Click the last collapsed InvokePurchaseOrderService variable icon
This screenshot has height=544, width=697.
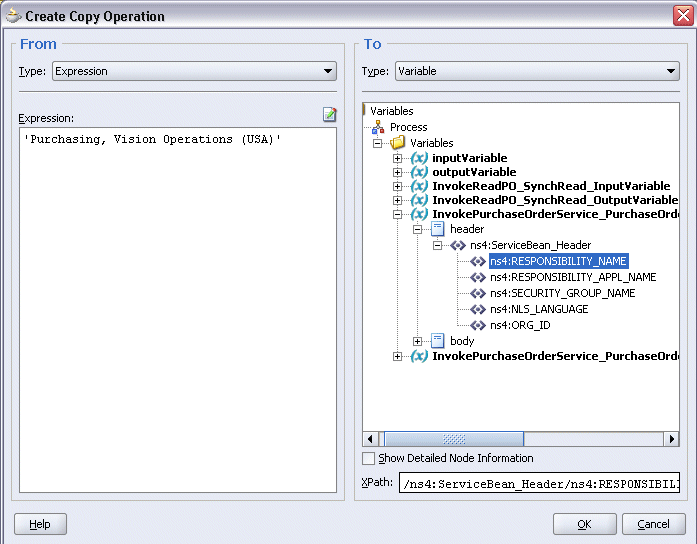419,356
